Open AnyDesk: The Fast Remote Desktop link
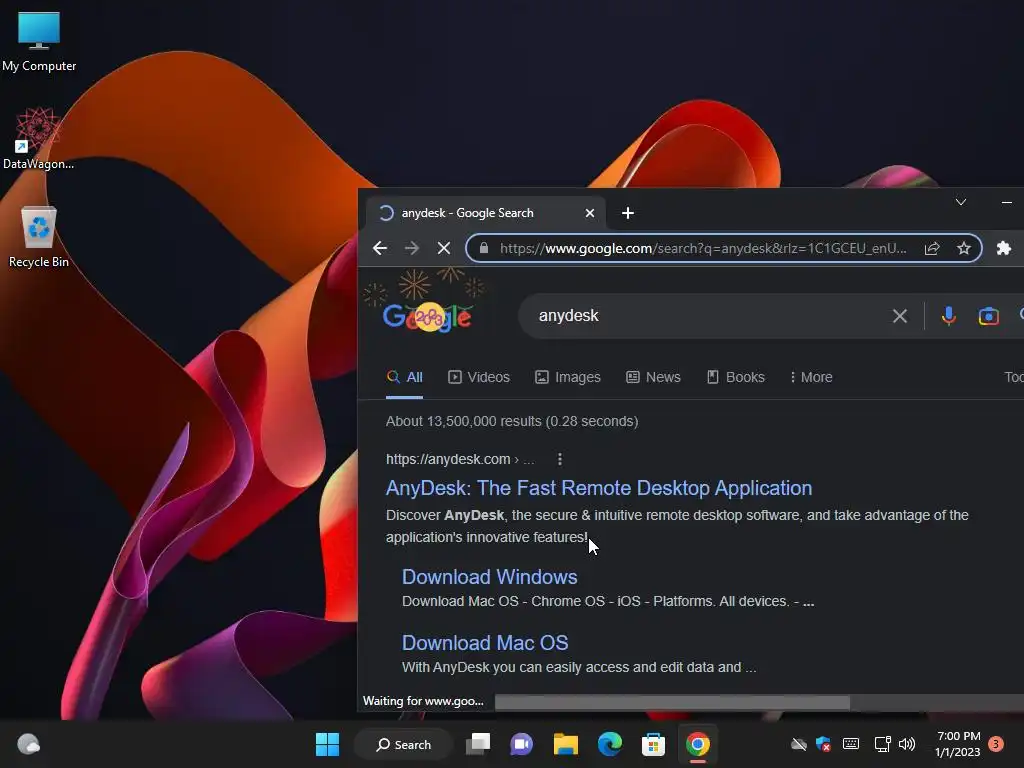This screenshot has height=768, width=1024. click(599, 488)
